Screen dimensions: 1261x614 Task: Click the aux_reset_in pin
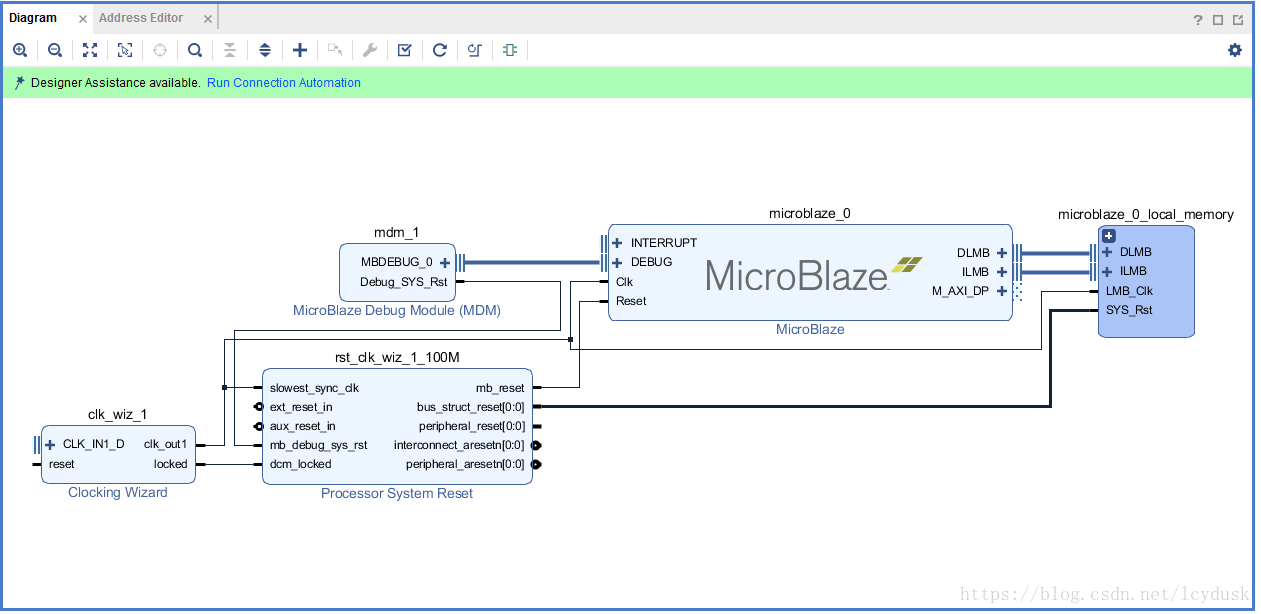click(x=302, y=426)
